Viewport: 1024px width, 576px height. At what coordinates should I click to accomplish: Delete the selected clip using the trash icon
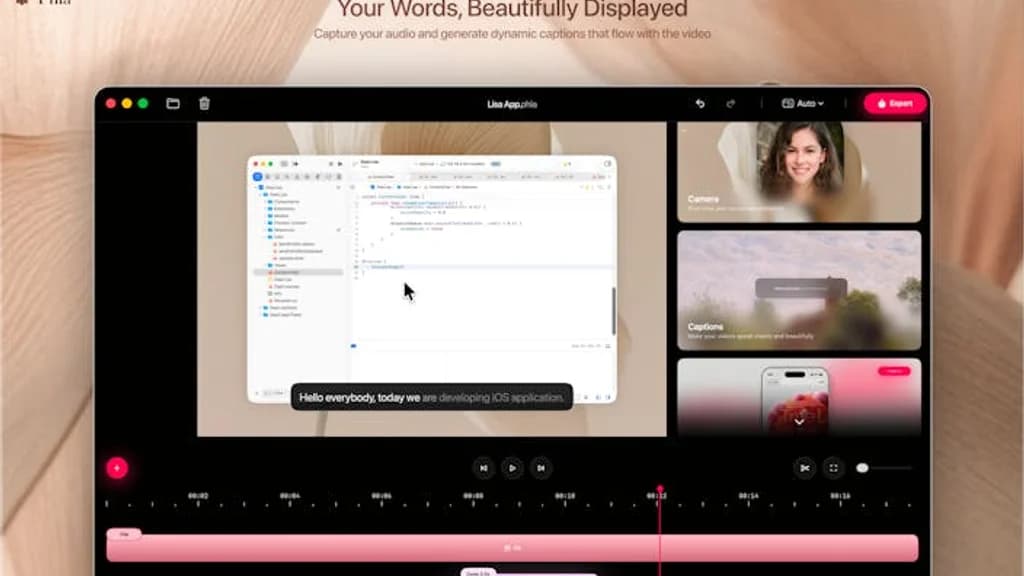point(204,102)
